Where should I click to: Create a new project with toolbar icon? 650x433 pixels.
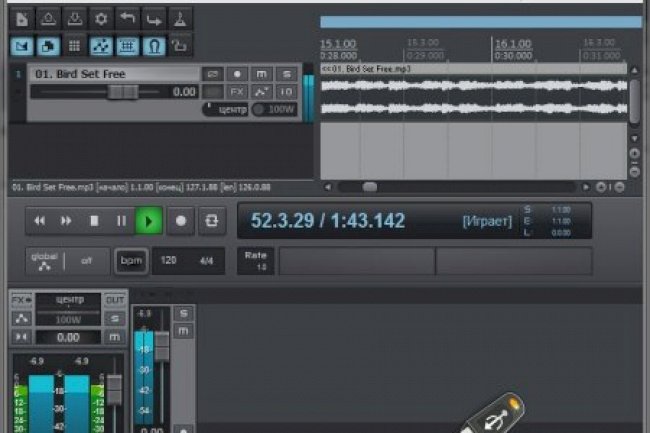click(22, 18)
